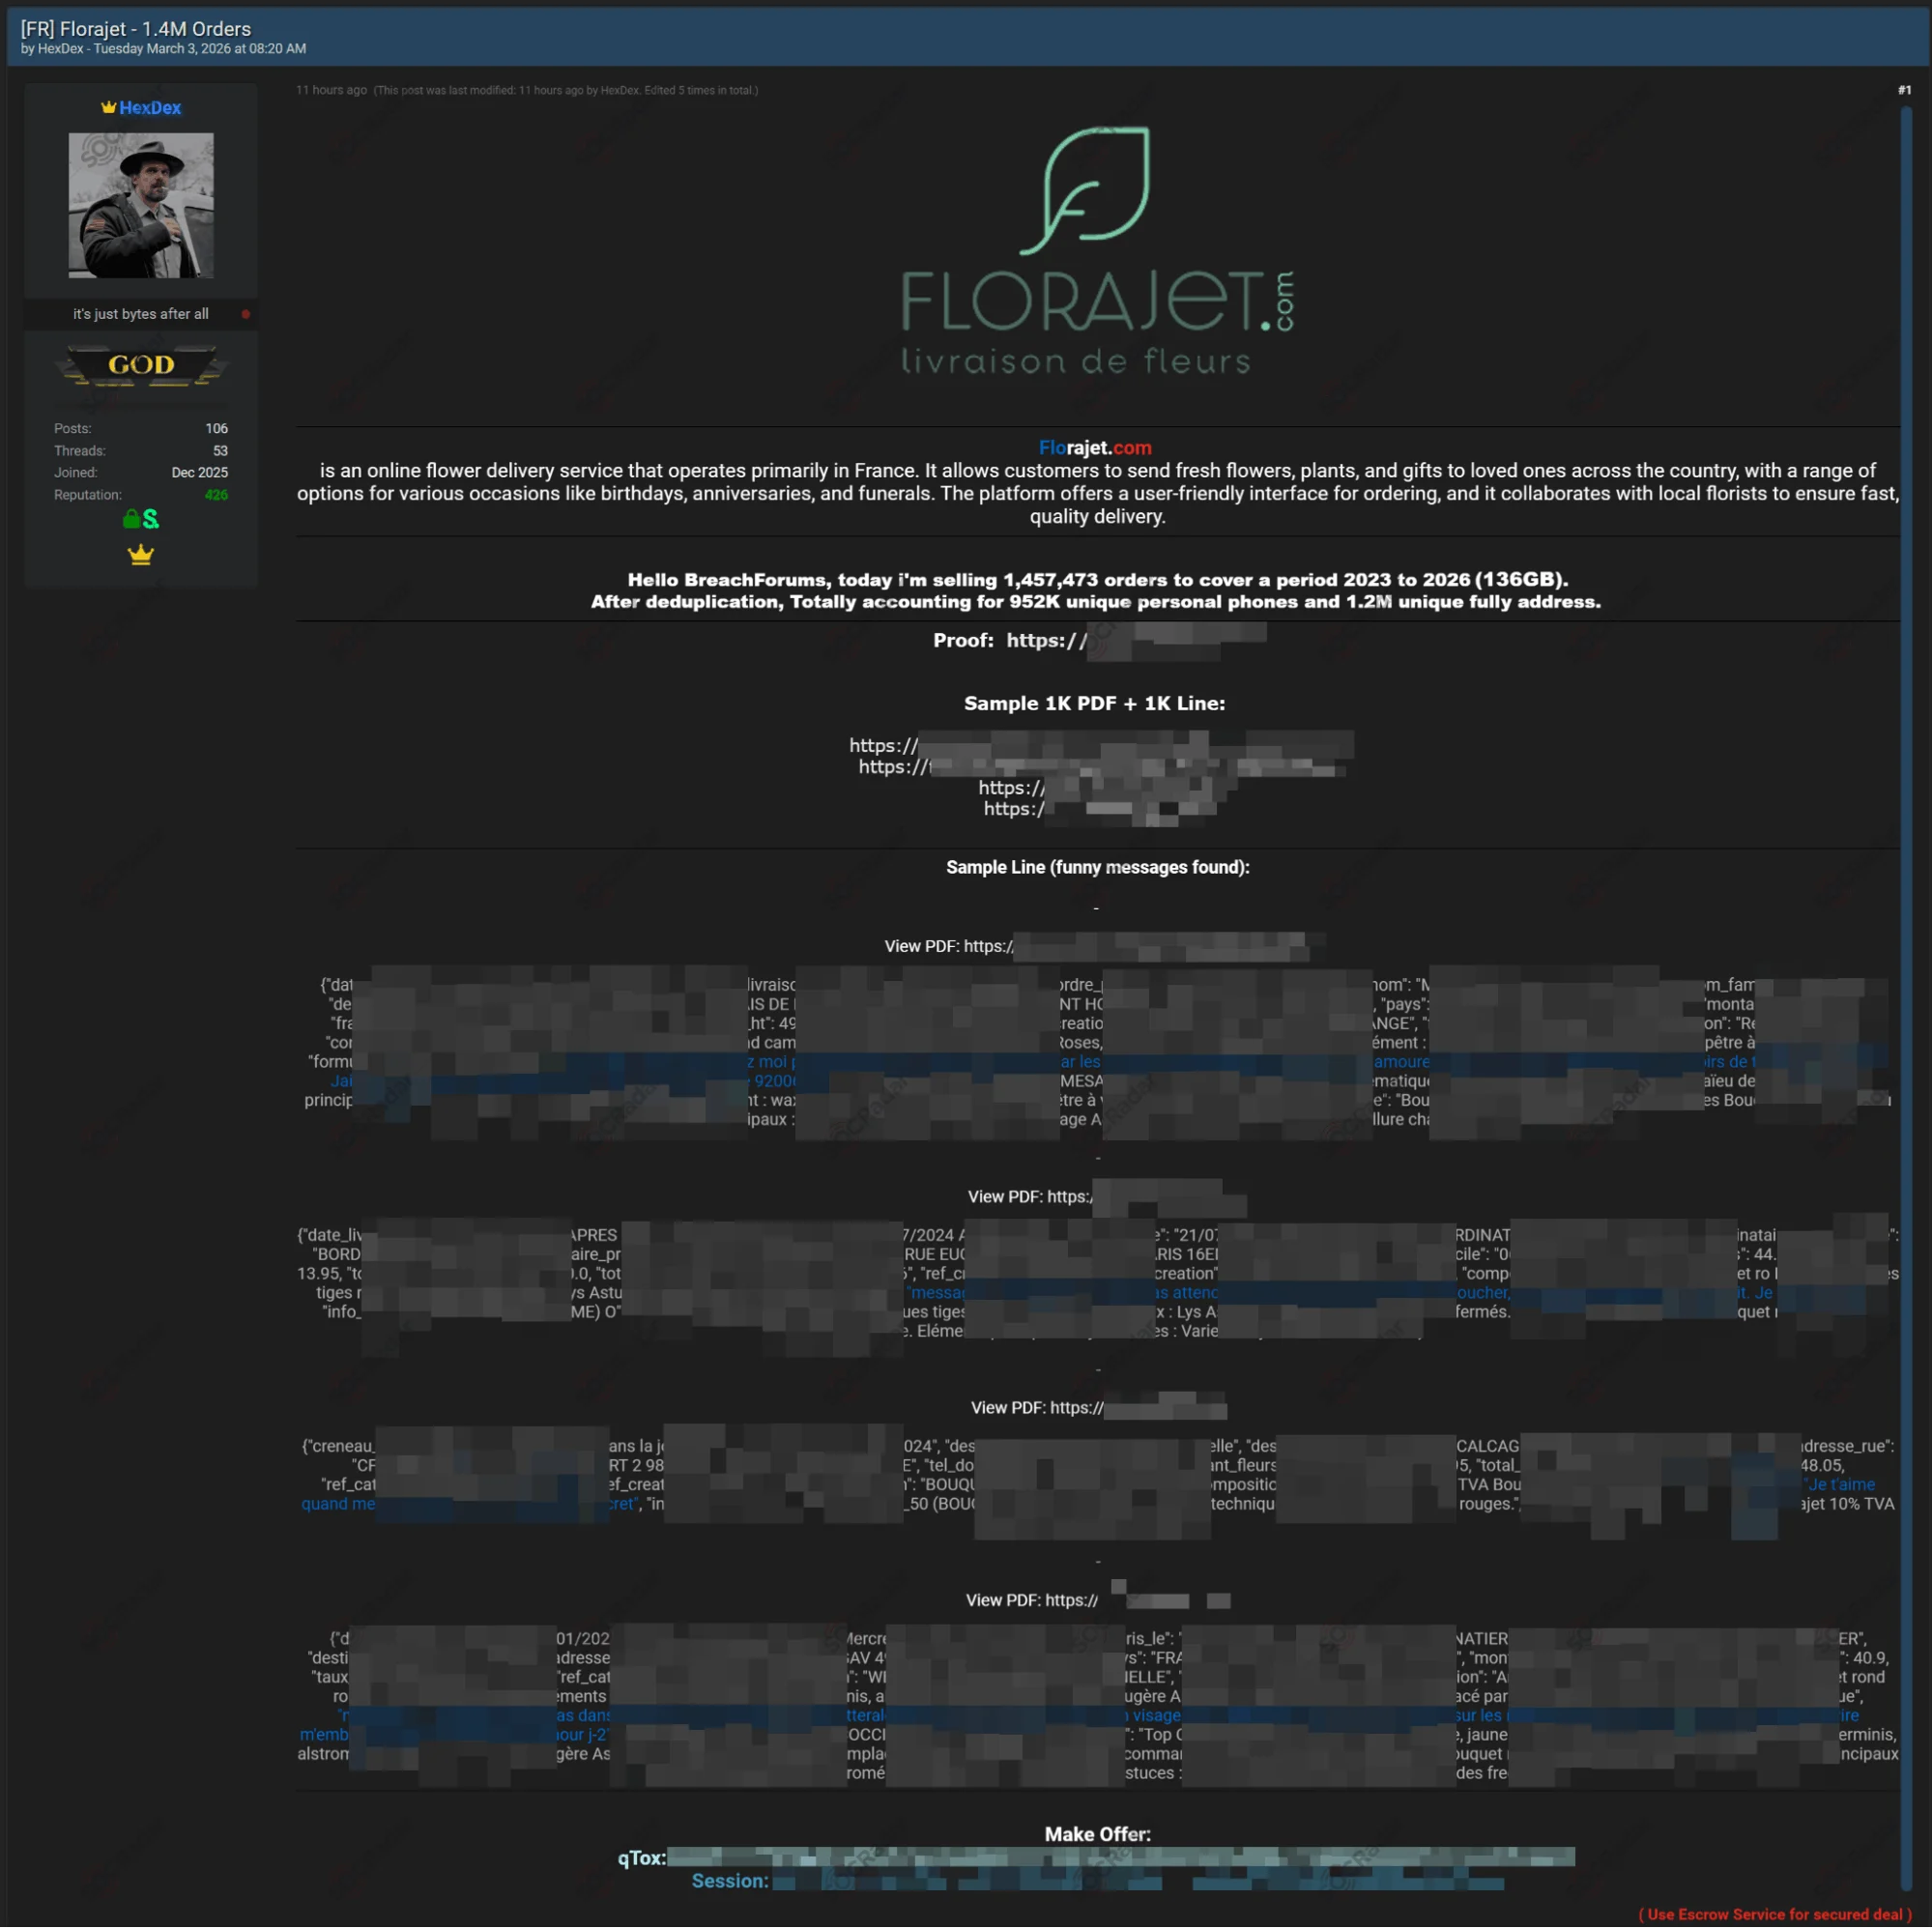The width and height of the screenshot is (1932, 1928).
Task: Click the red offline status dot
Action: pyautogui.click(x=246, y=314)
